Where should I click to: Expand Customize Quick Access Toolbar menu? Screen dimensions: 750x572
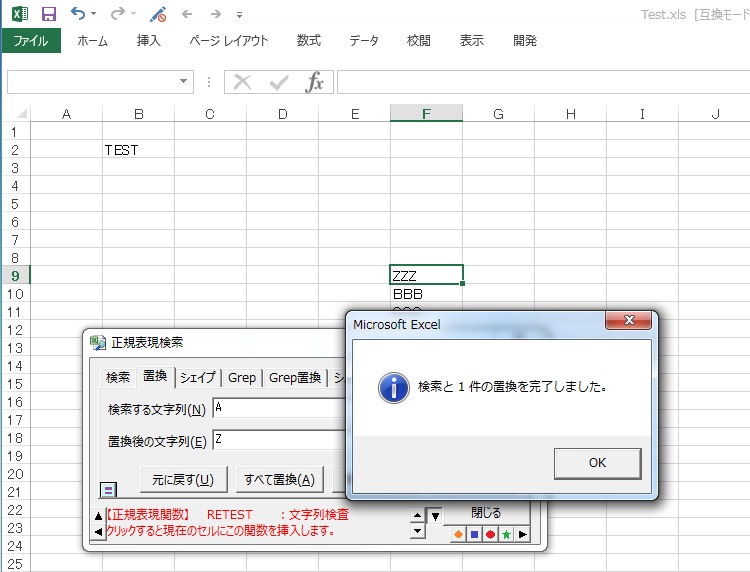[239, 15]
